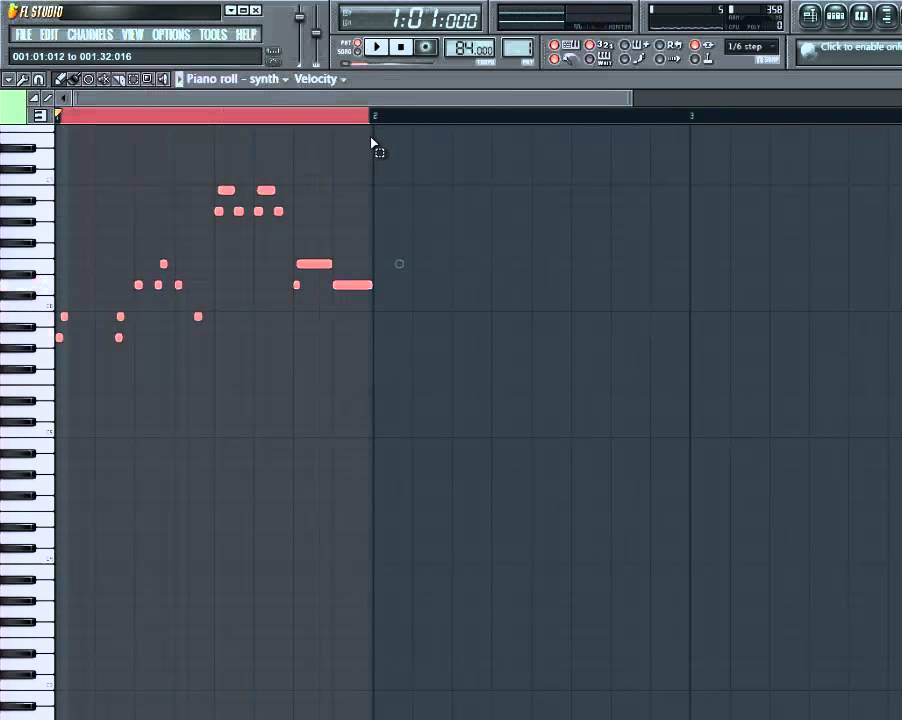Select the Delete tool in piano roll

(88, 79)
